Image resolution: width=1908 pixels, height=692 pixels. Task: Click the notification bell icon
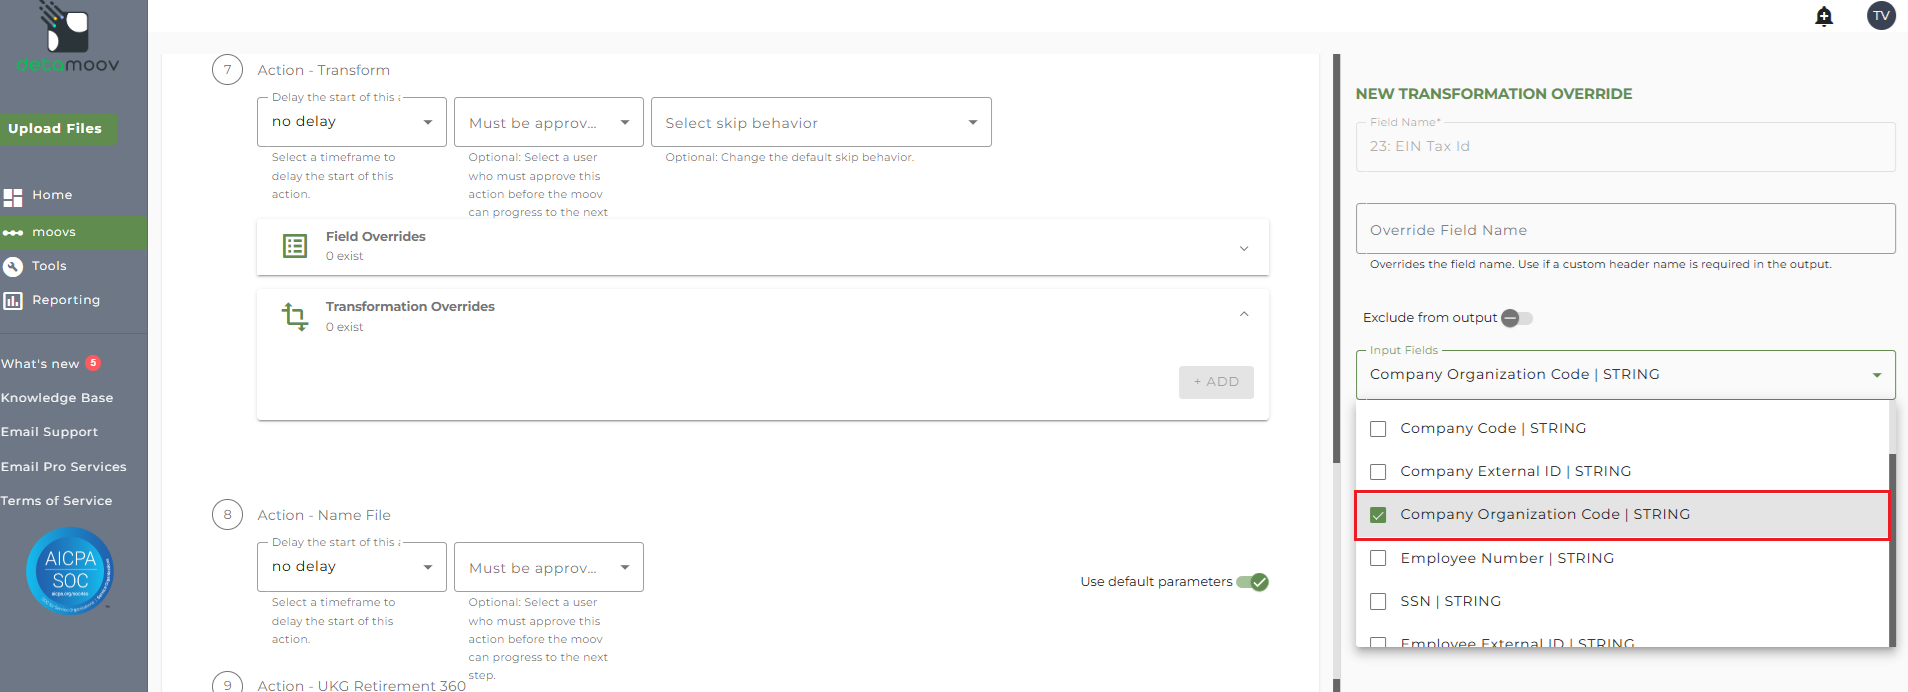point(1824,16)
